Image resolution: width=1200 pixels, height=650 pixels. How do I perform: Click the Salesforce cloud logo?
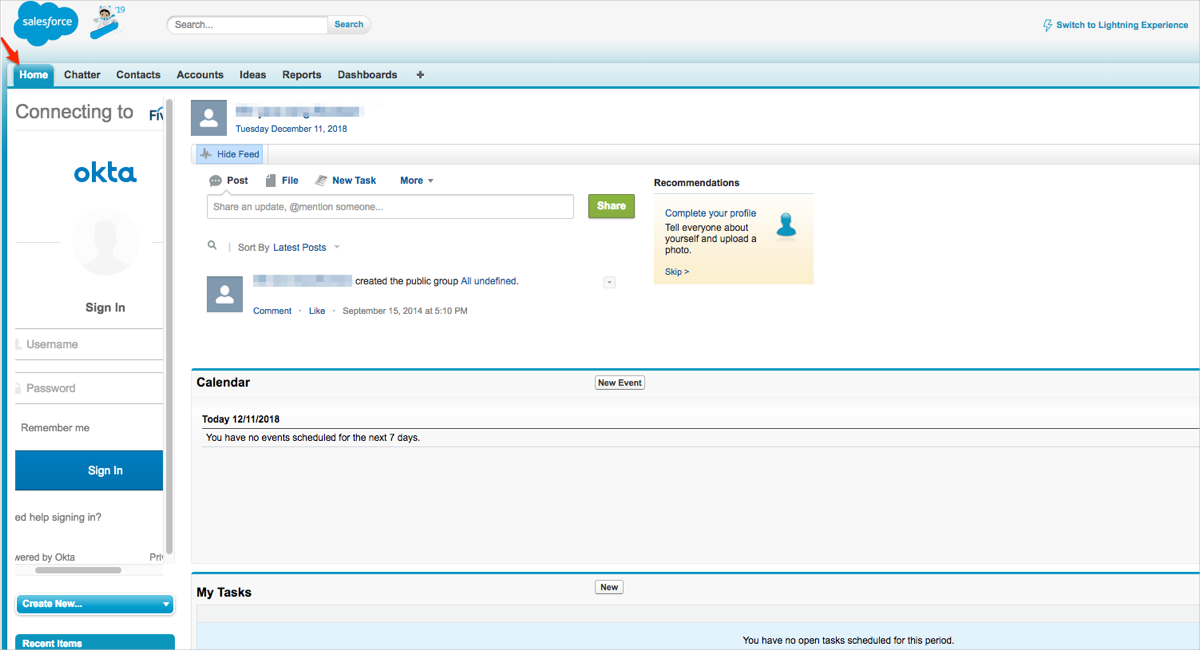(x=46, y=24)
